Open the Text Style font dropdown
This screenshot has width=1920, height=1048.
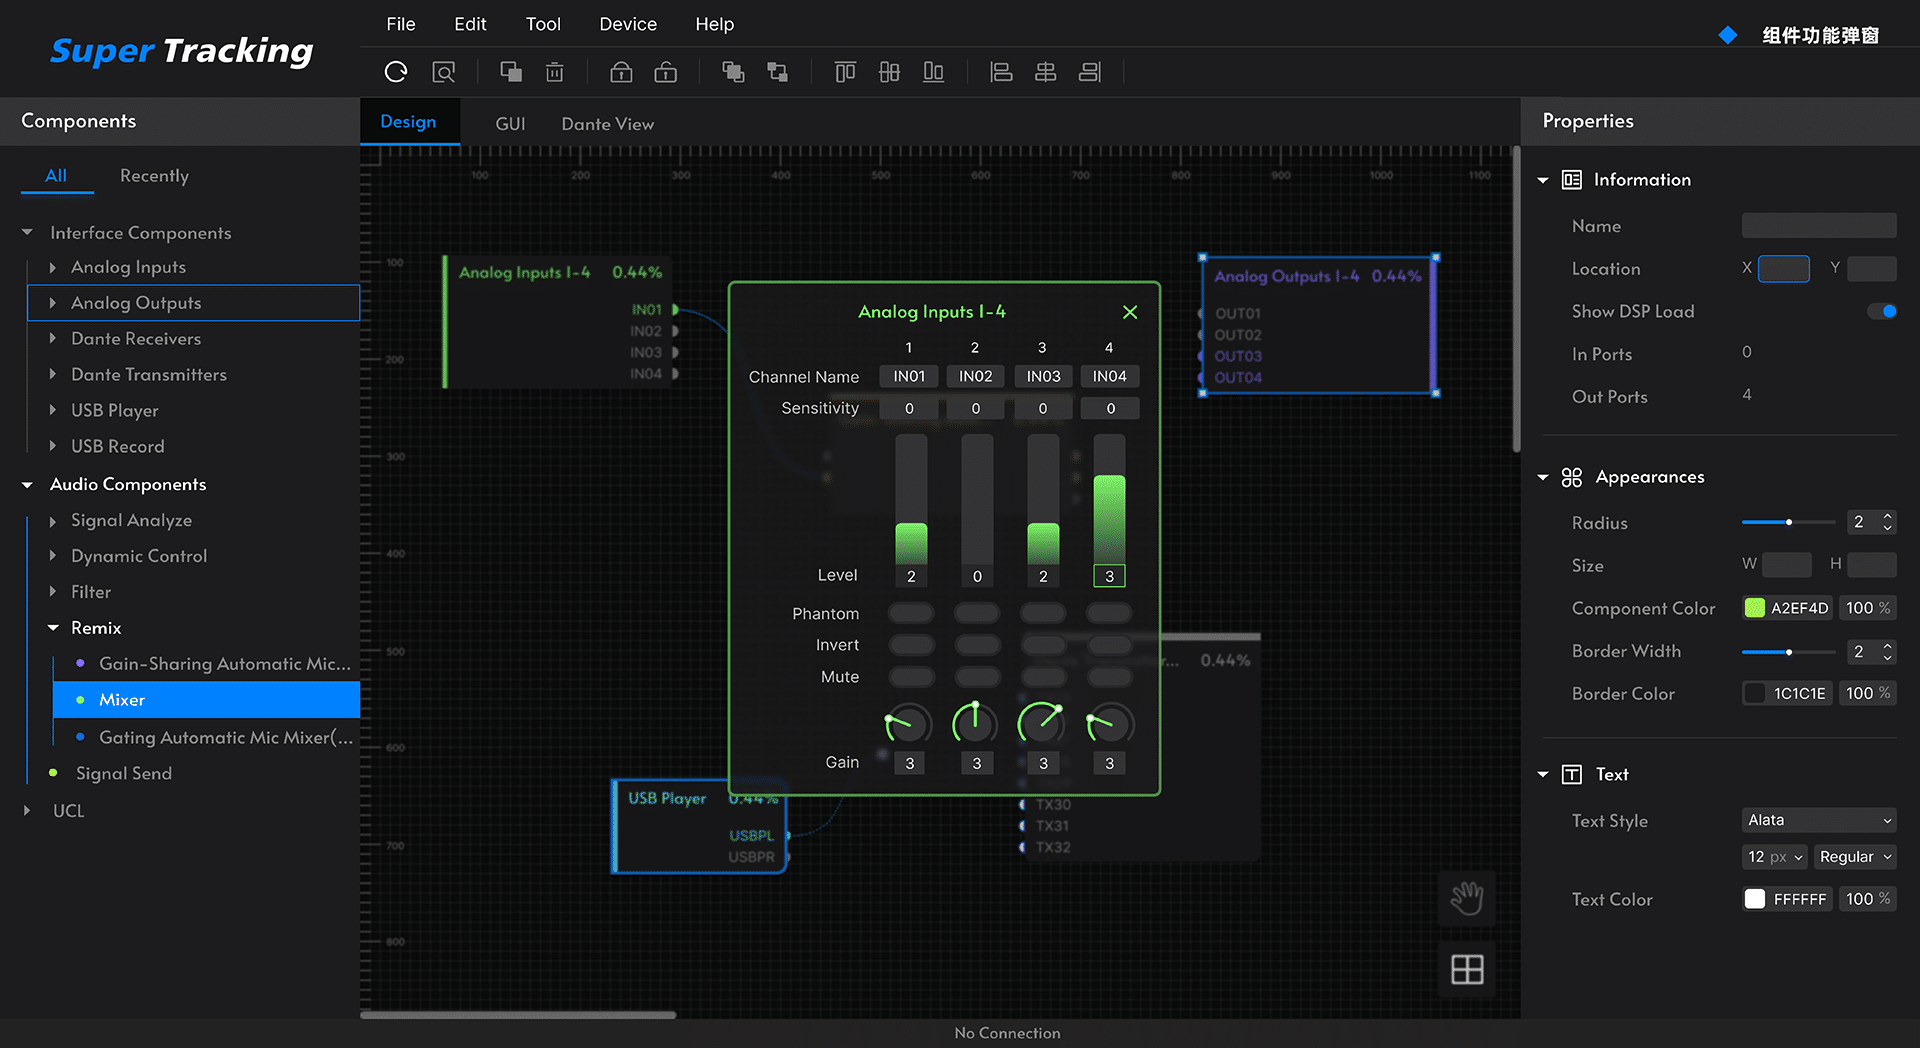point(1818,820)
